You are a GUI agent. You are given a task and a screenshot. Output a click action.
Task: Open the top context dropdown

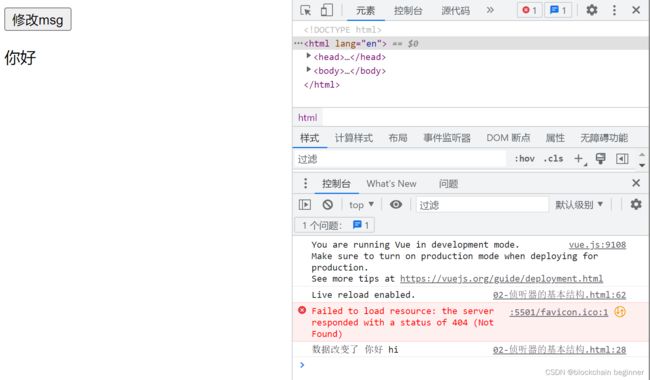tap(361, 205)
